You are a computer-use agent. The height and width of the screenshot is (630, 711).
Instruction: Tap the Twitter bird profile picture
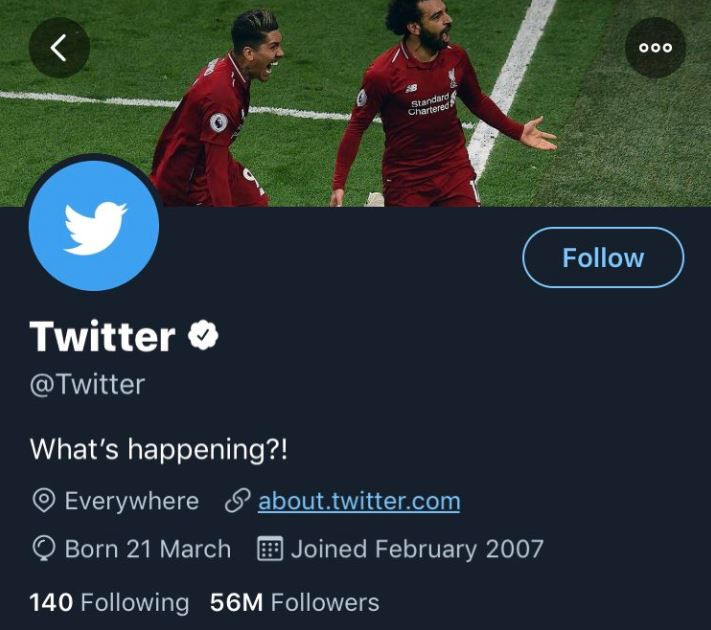click(x=94, y=225)
